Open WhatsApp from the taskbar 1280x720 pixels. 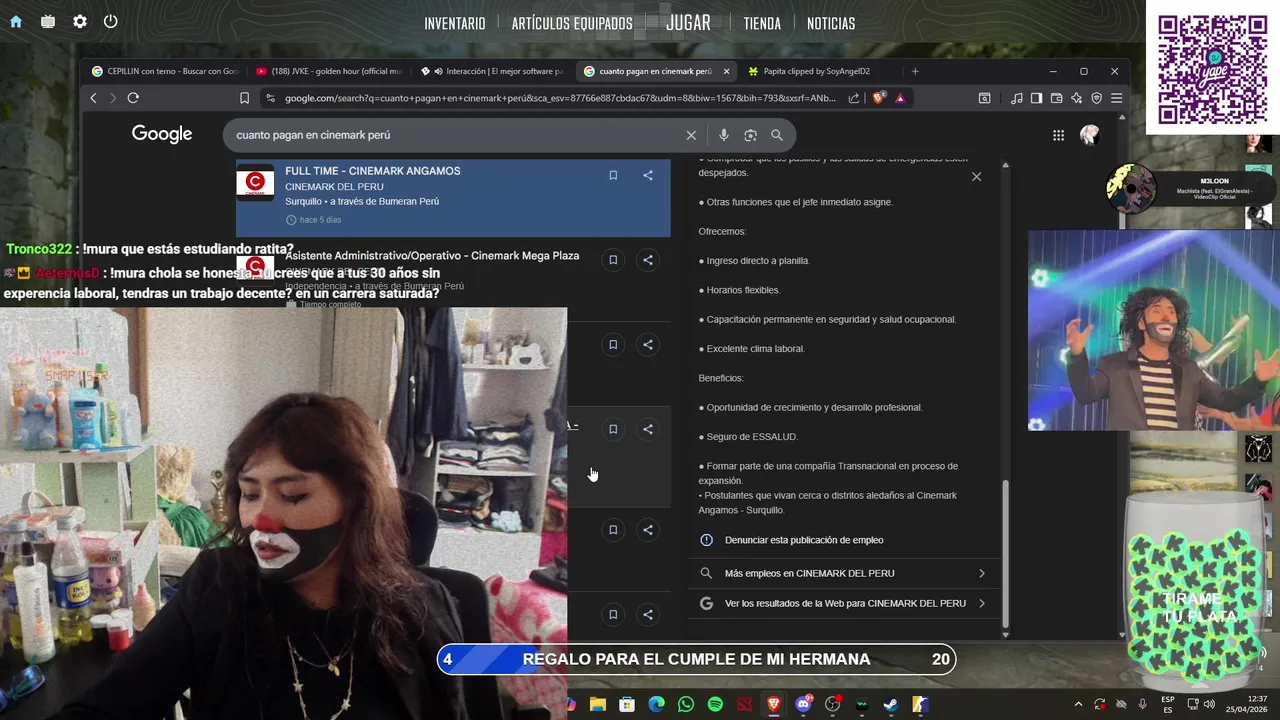pyautogui.click(x=685, y=705)
